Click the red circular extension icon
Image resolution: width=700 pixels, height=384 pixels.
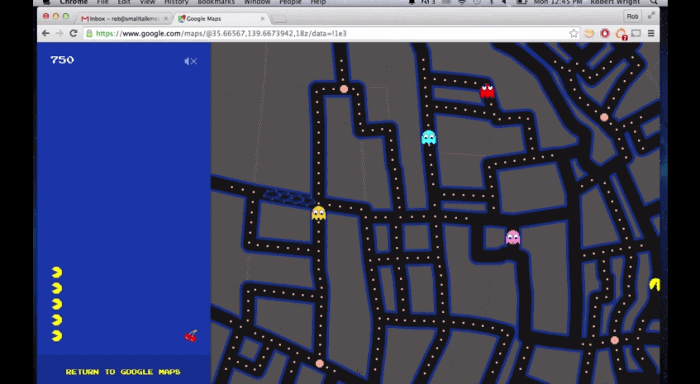click(605, 33)
